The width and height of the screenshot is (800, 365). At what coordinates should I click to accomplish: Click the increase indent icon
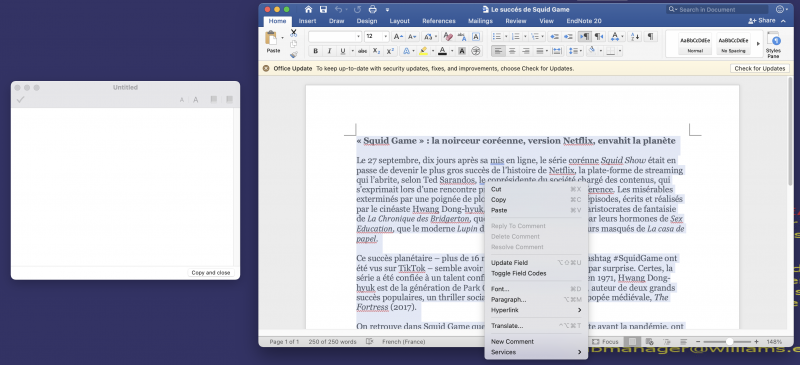(x=568, y=37)
